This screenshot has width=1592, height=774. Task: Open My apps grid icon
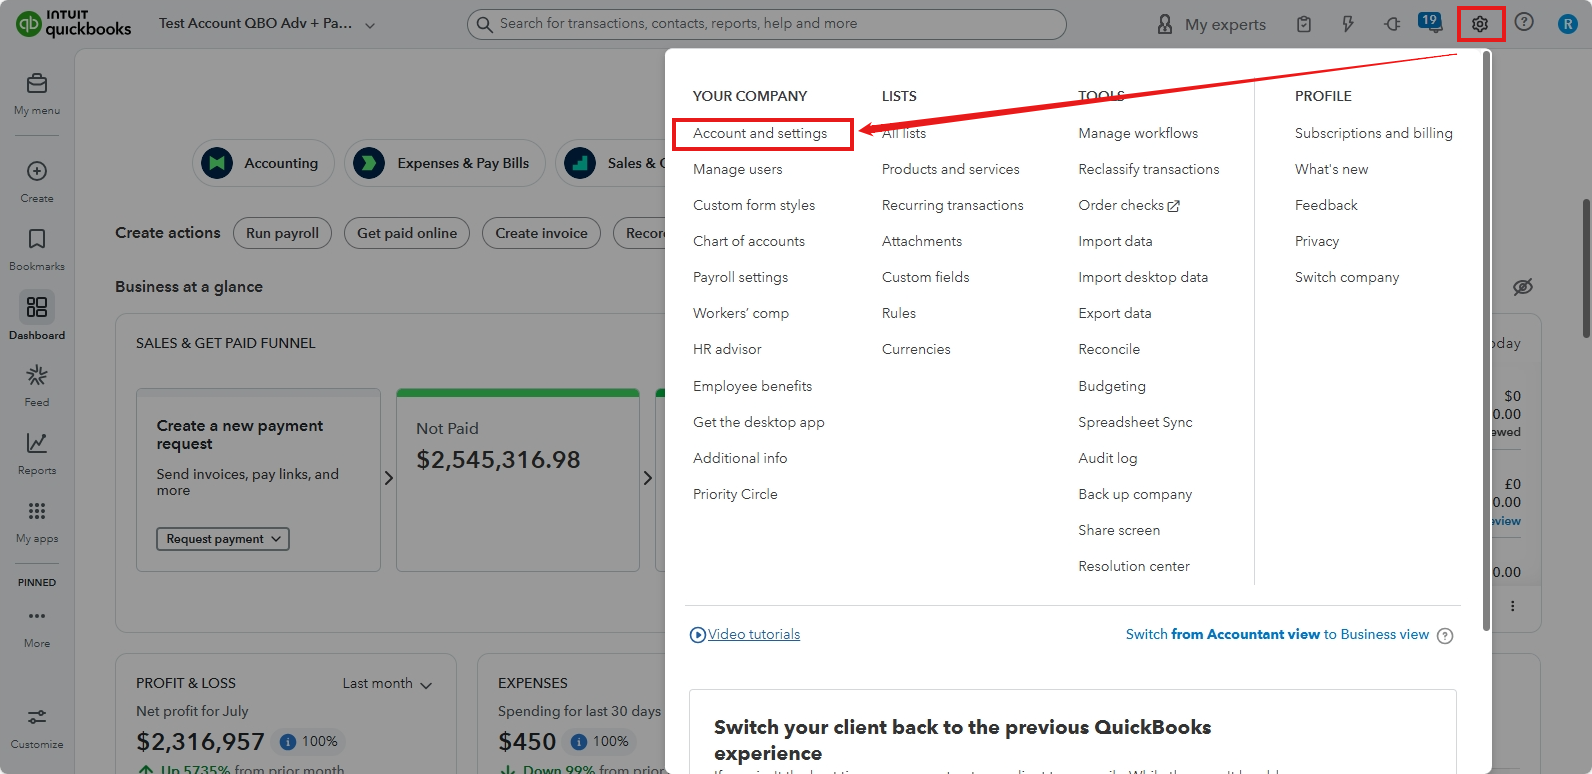[37, 511]
